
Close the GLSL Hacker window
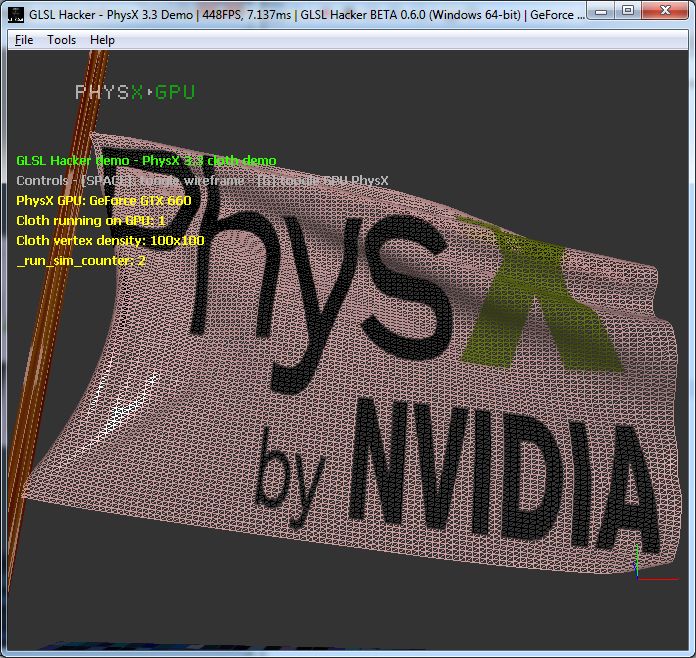click(x=664, y=11)
